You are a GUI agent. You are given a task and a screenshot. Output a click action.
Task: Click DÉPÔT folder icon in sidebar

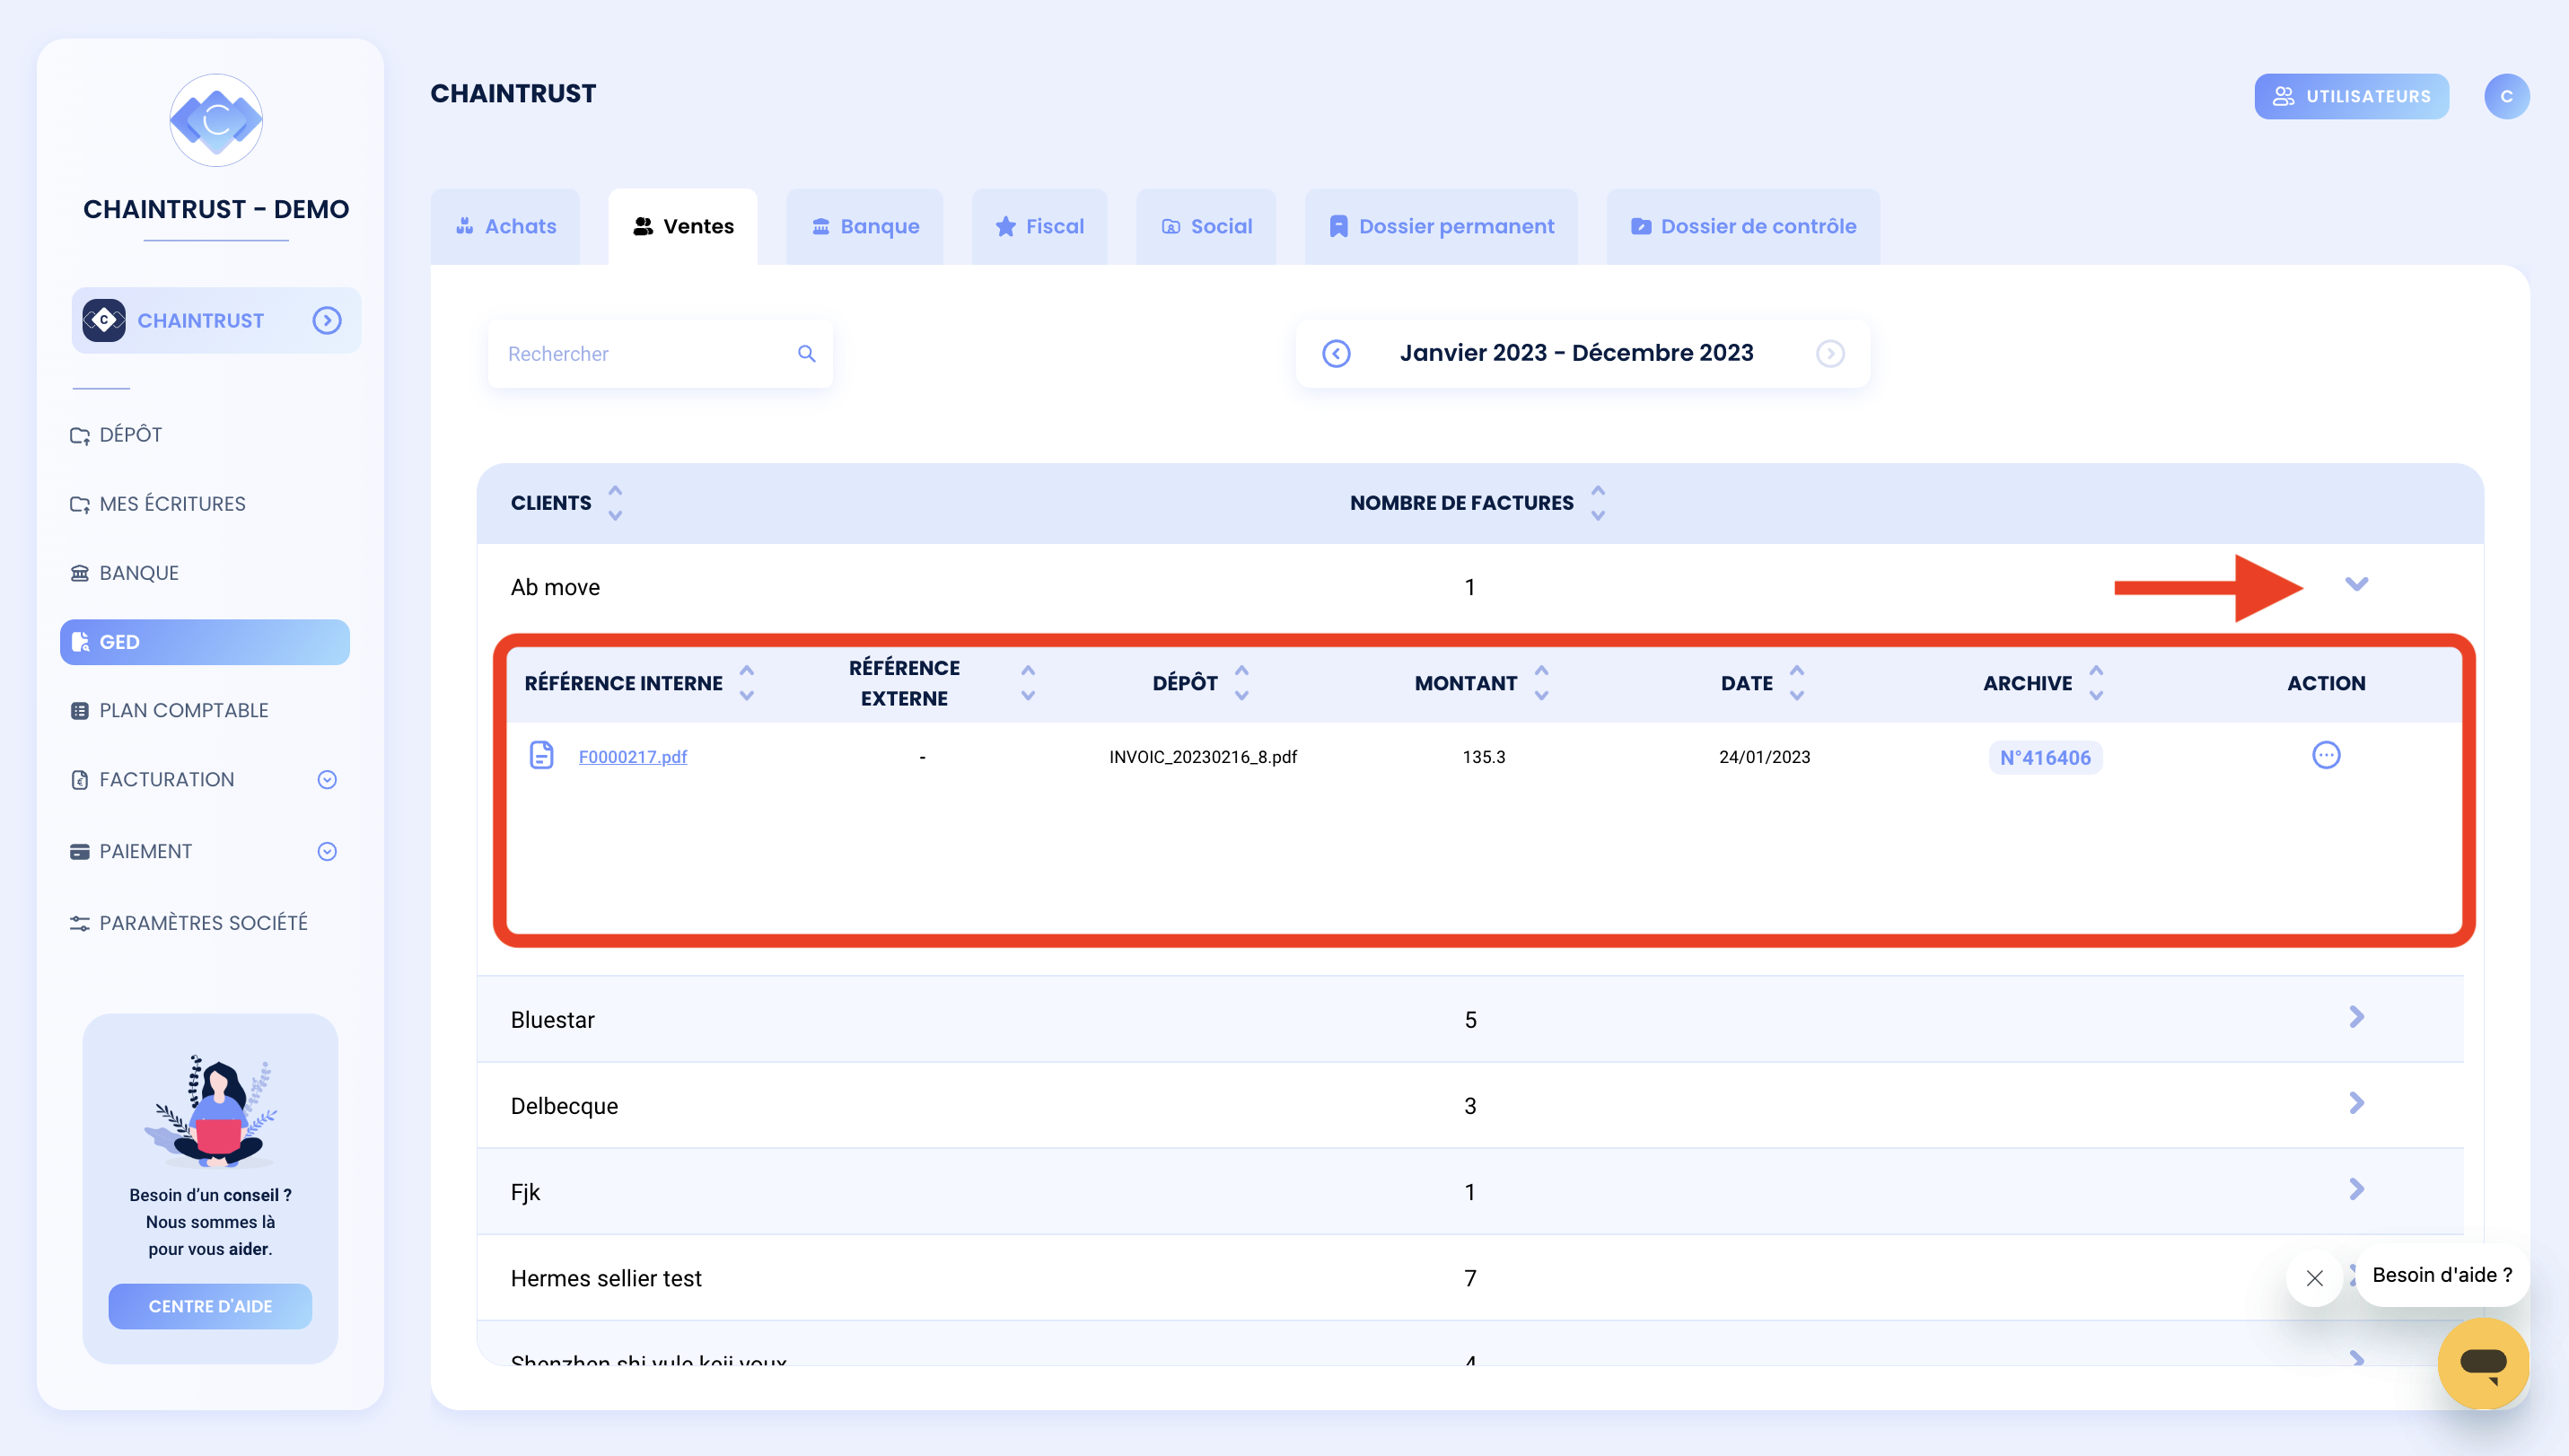pos(79,435)
